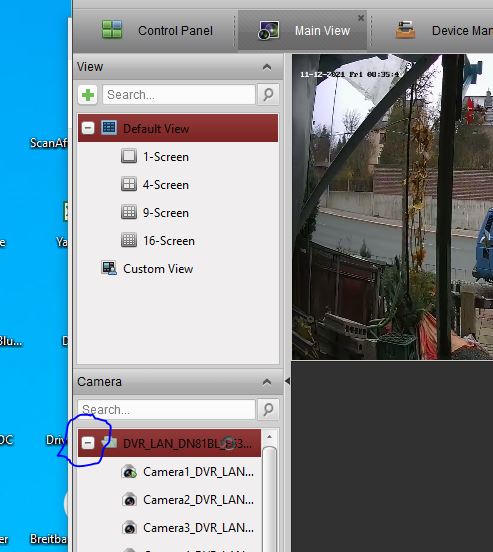Collapse the Camera panel chevron
493x552 pixels.
click(267, 382)
